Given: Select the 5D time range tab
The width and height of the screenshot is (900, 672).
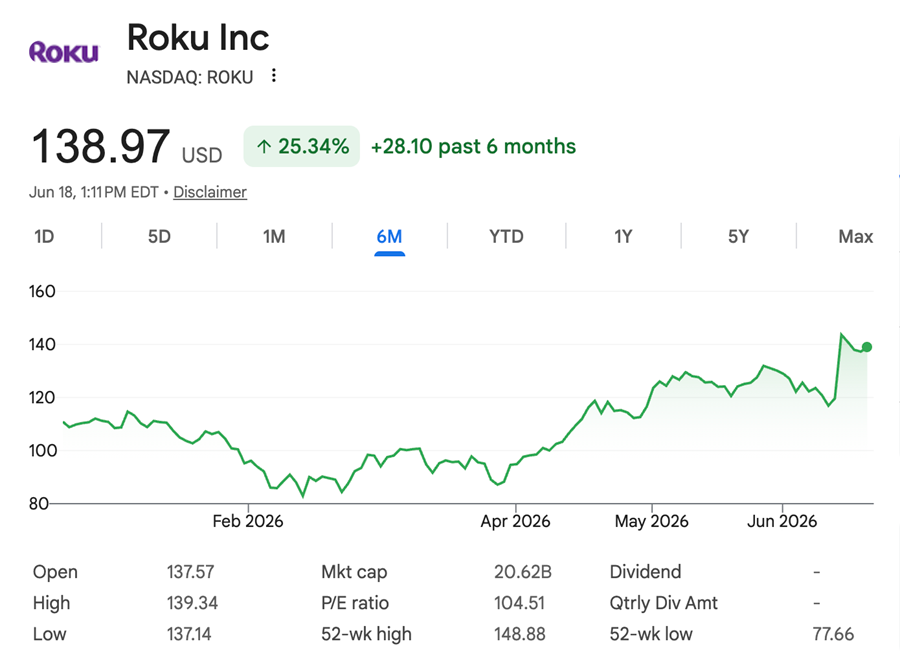Looking at the screenshot, I should pyautogui.click(x=160, y=236).
